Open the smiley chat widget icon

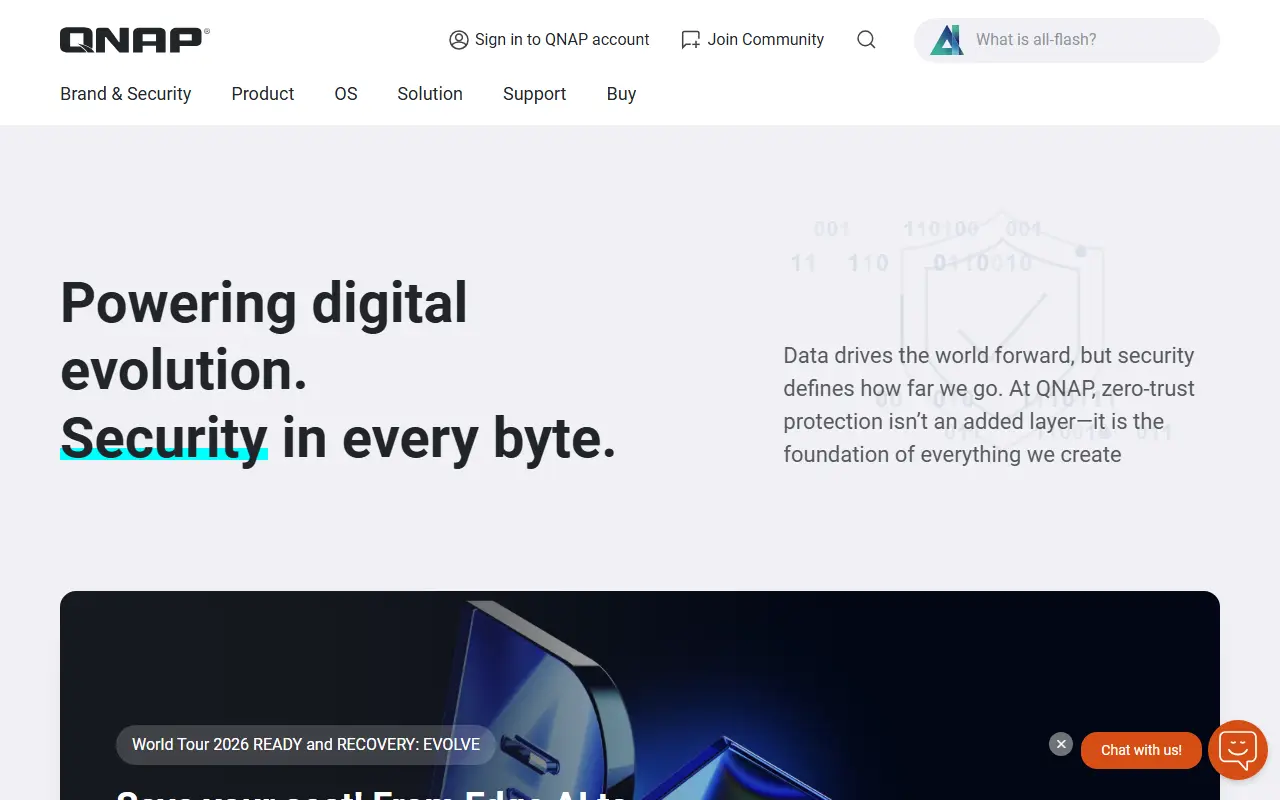click(x=1238, y=750)
